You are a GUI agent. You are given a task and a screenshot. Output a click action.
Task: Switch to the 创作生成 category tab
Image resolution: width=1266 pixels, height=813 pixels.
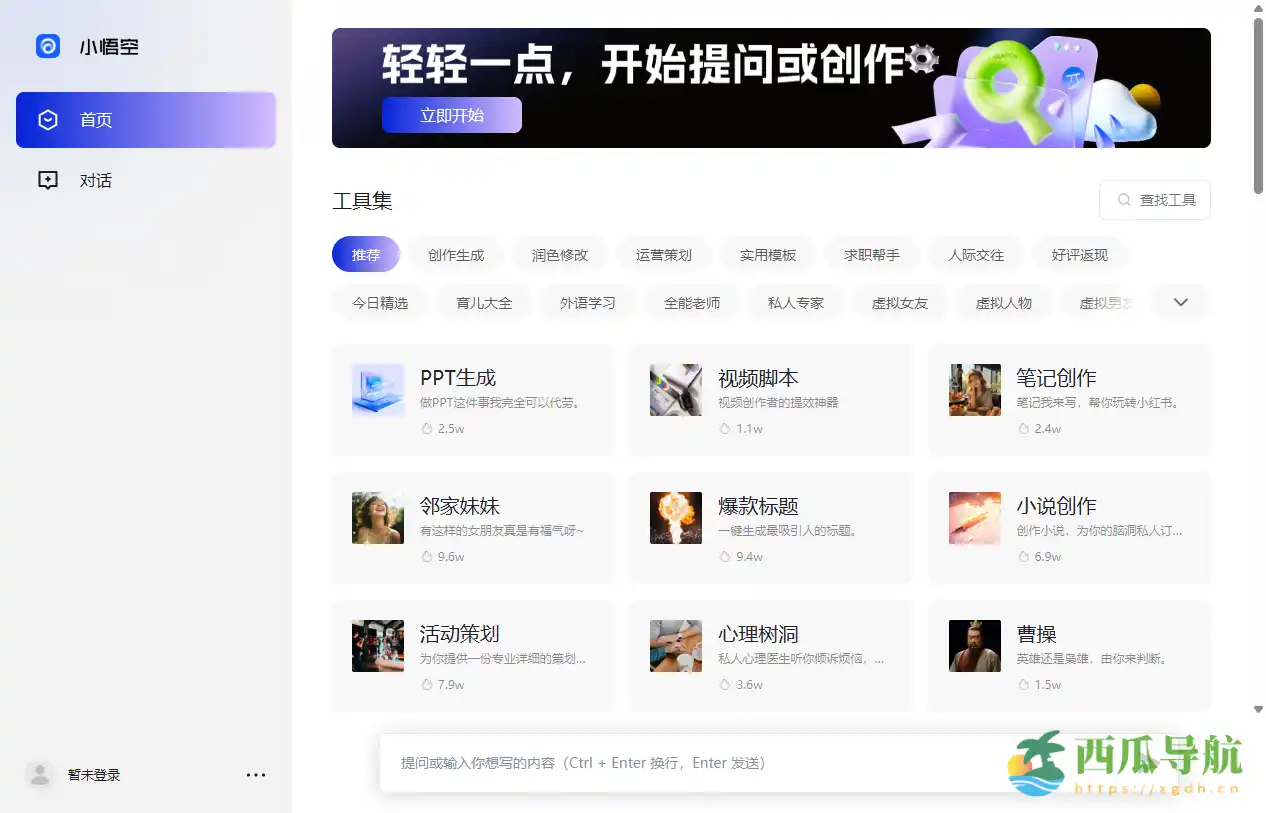pos(456,254)
